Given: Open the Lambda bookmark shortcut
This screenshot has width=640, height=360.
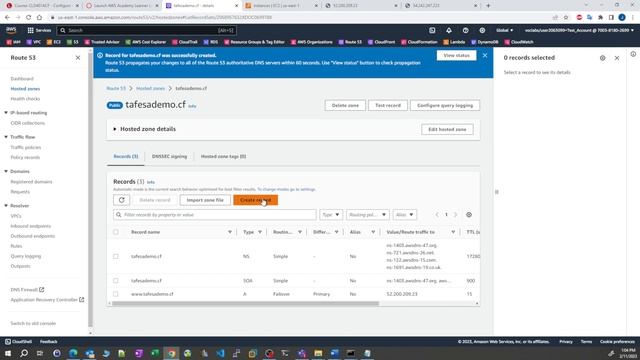Looking at the screenshot, I should point(454,42).
